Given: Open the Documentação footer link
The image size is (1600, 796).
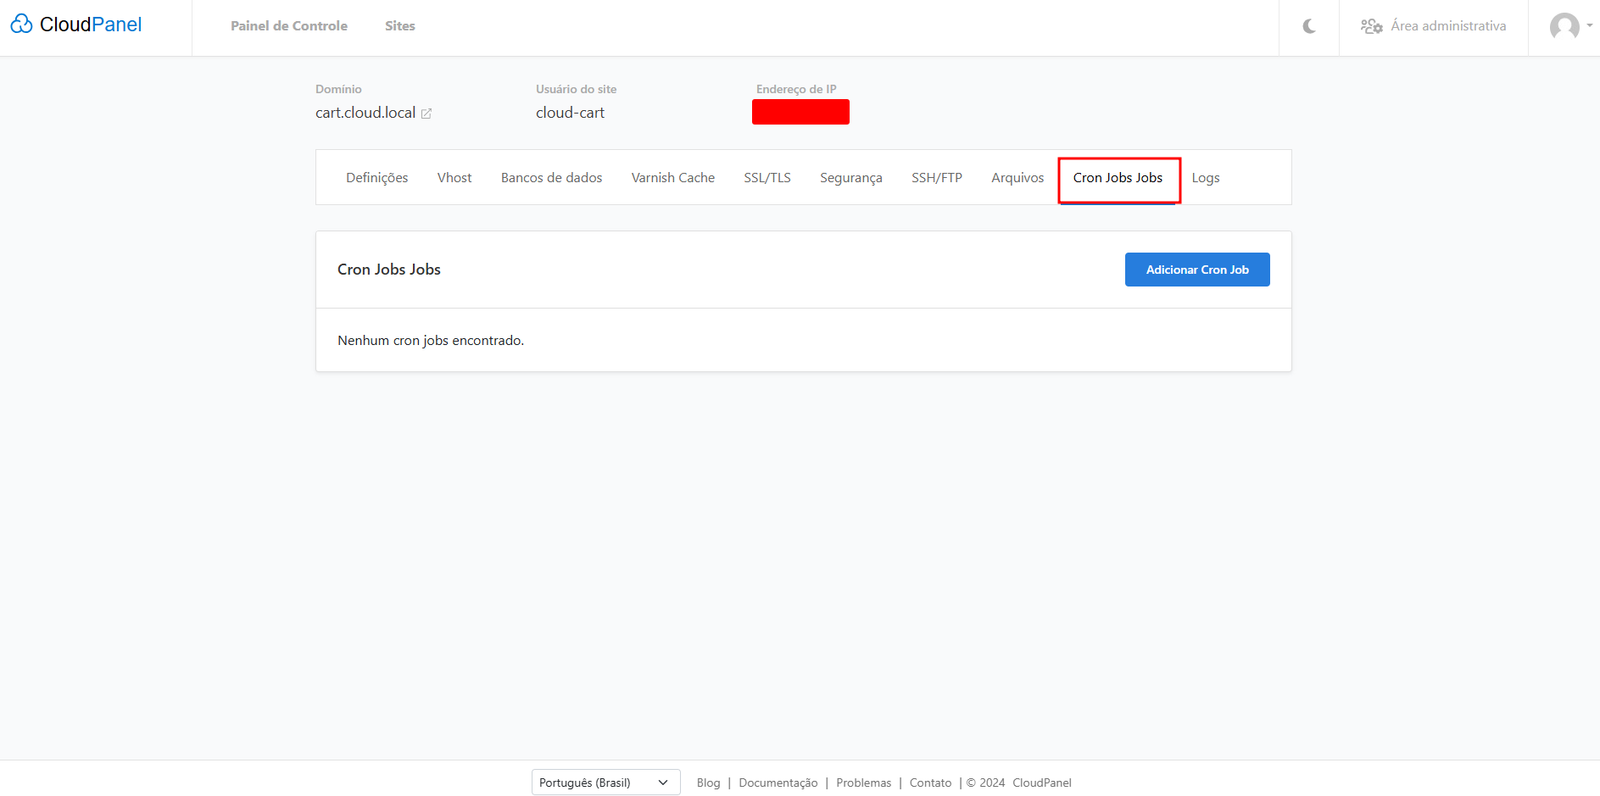Looking at the screenshot, I should (x=778, y=783).
